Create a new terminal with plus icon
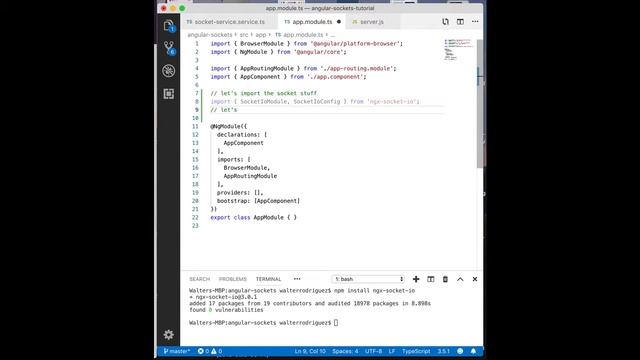This screenshot has width=640, height=360. (416, 279)
